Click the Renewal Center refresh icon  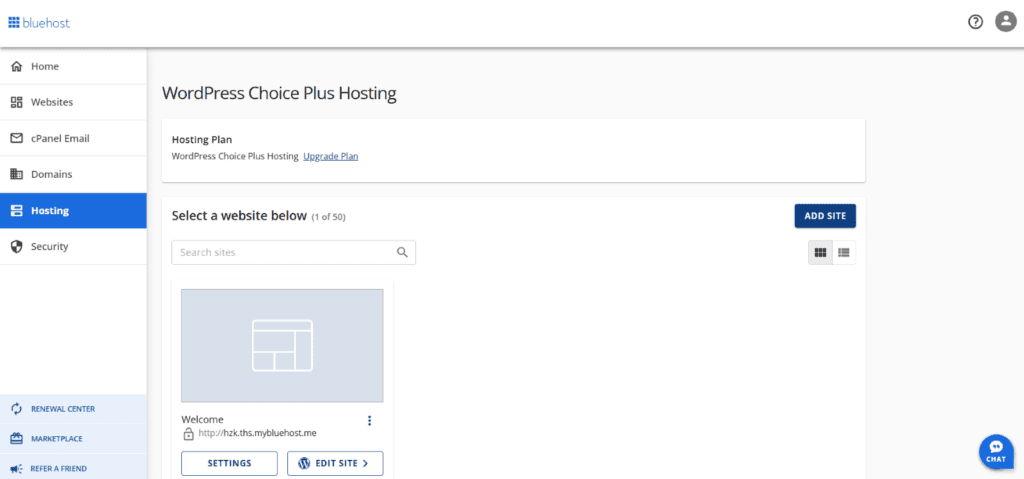(x=17, y=408)
